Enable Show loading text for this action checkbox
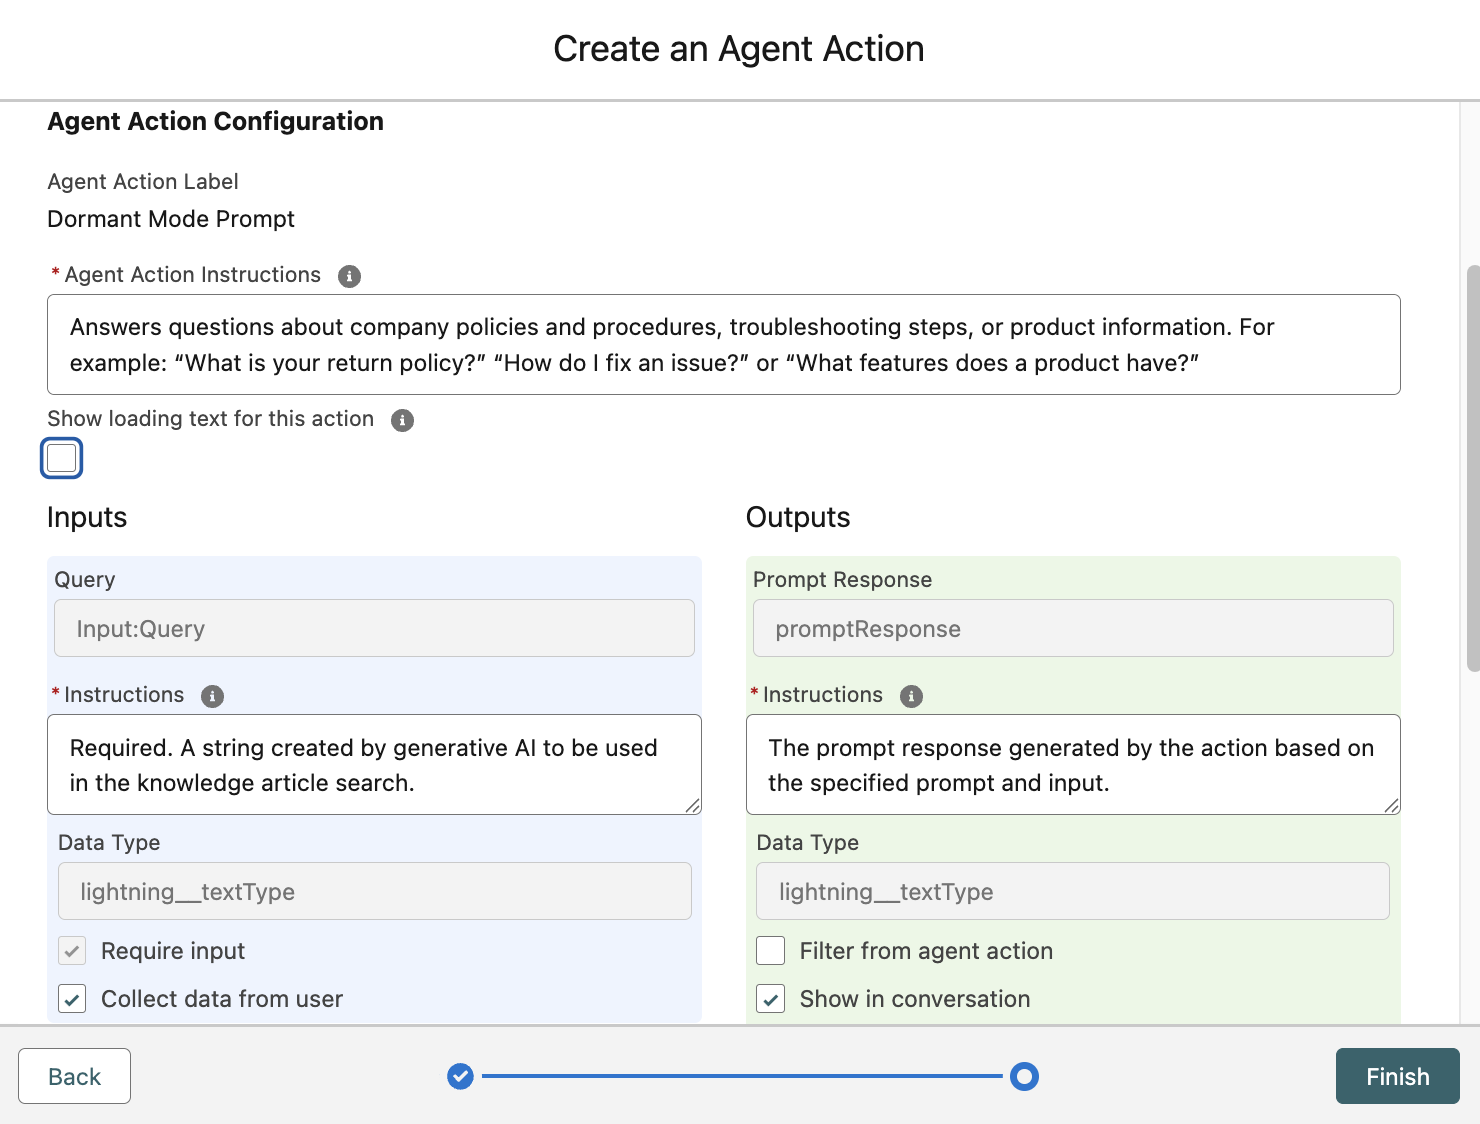 pos(62,458)
